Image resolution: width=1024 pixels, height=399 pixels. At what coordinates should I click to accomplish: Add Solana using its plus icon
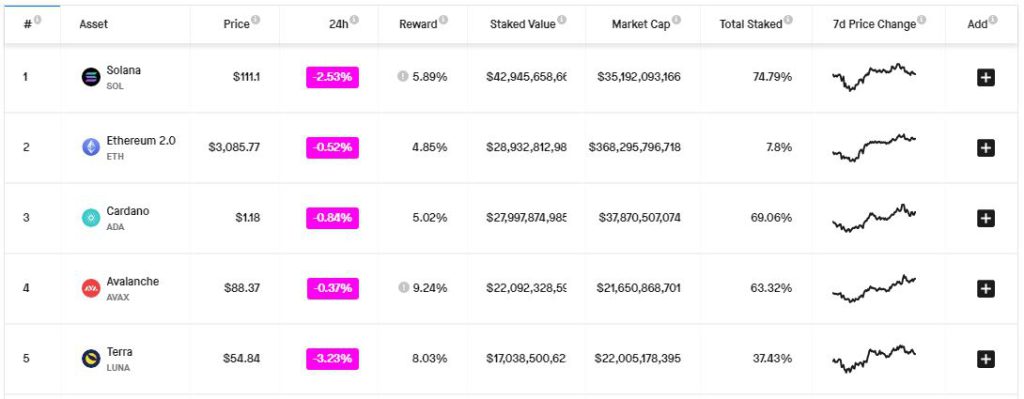[985, 78]
